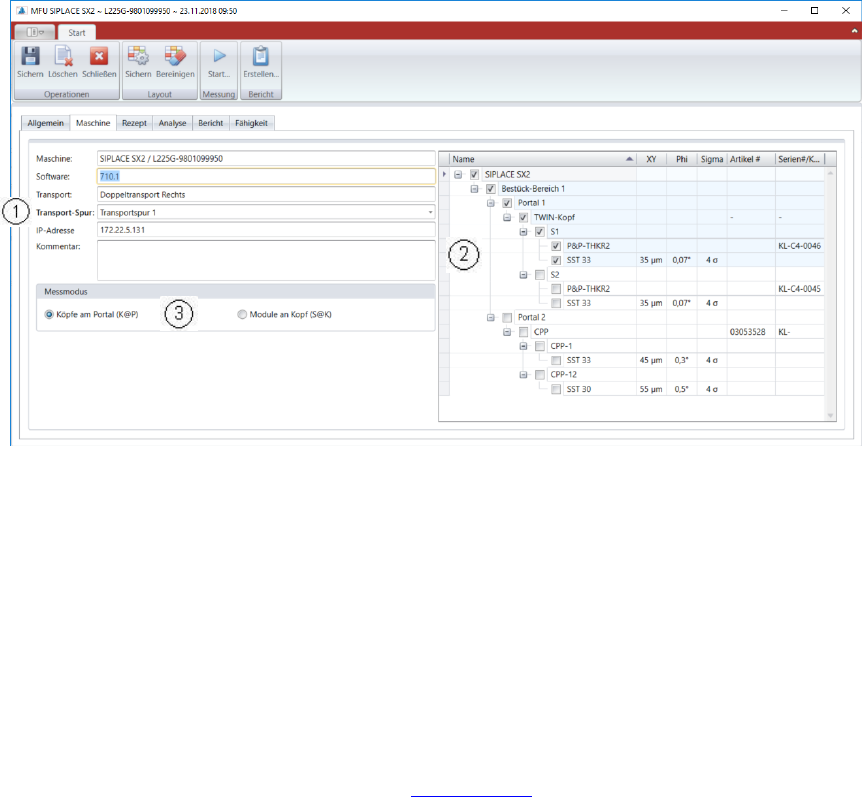Viewport: 862px width, 797px height.
Task: Select Module an Kopf (S@K) radio button
Action: click(x=242, y=314)
